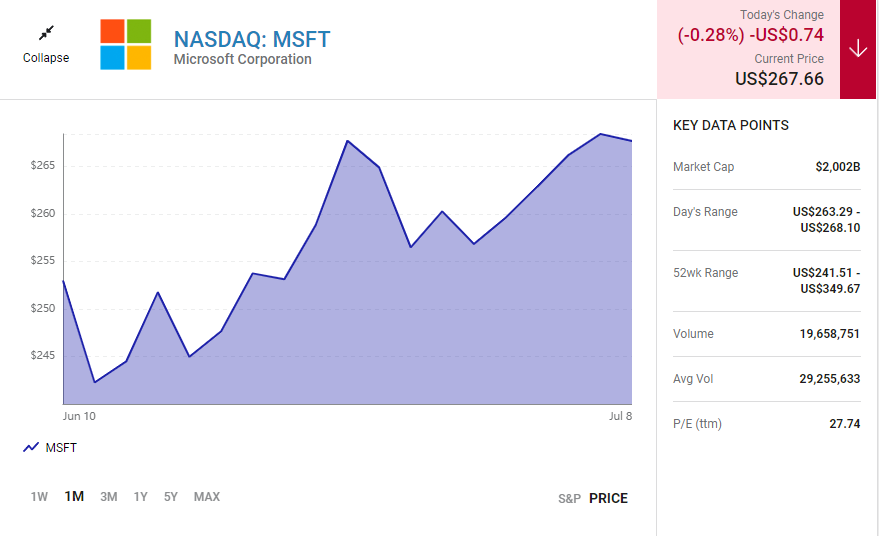
Task: Show the MAX chart range
Action: (207, 497)
